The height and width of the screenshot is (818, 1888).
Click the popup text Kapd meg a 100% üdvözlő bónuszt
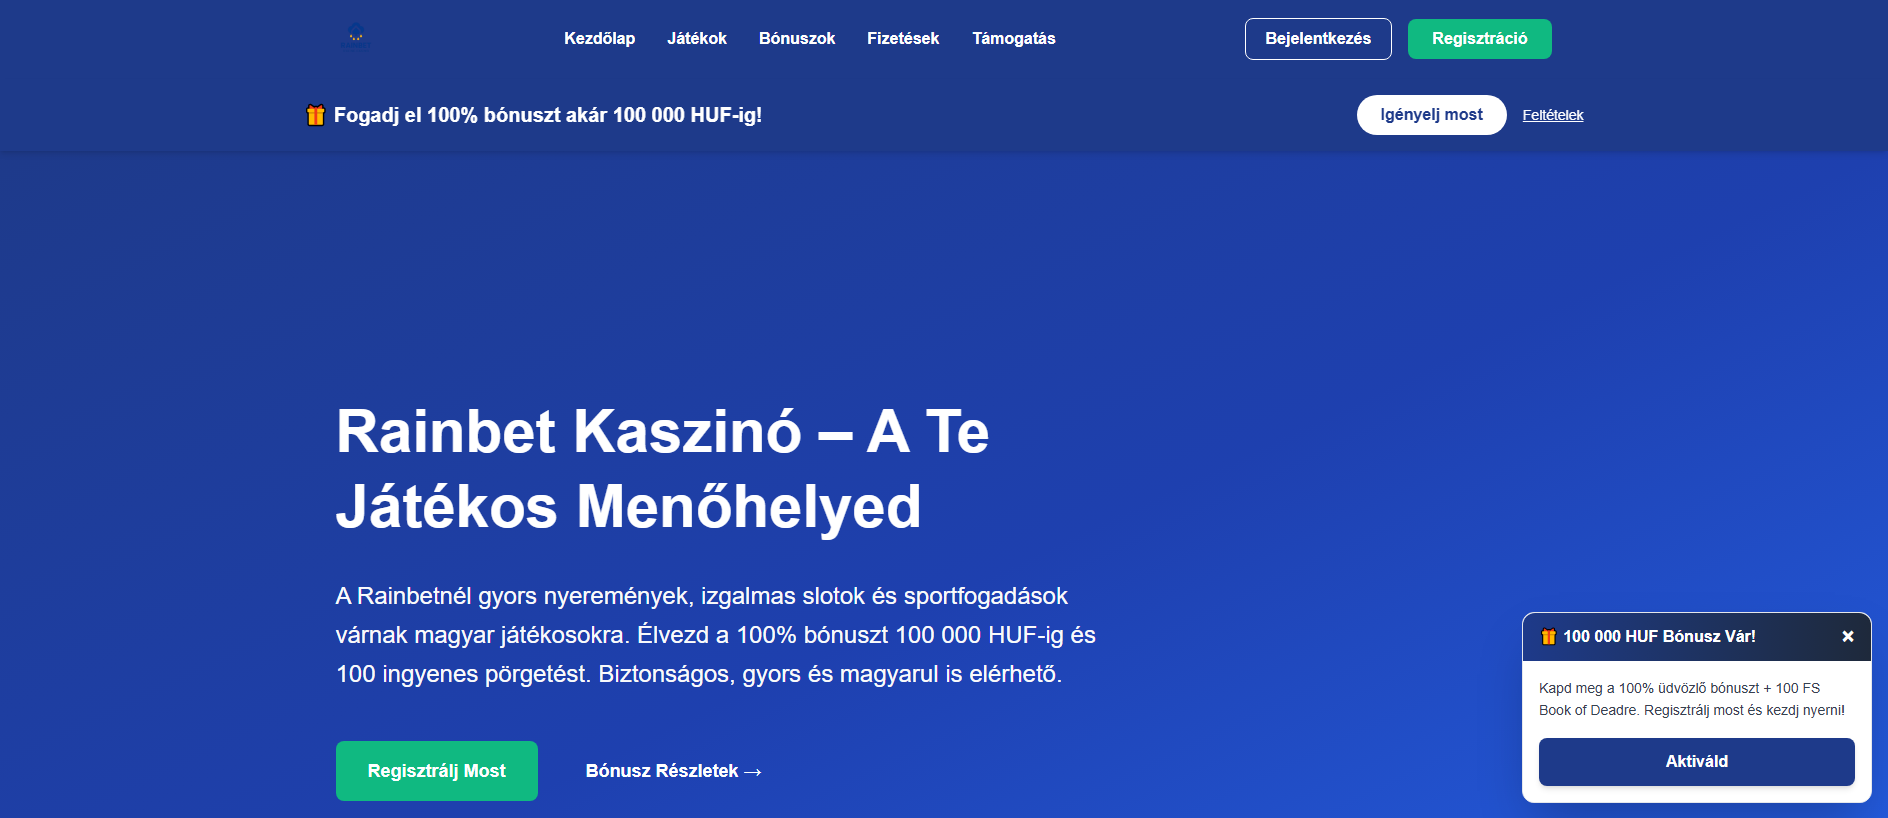pos(1692,699)
